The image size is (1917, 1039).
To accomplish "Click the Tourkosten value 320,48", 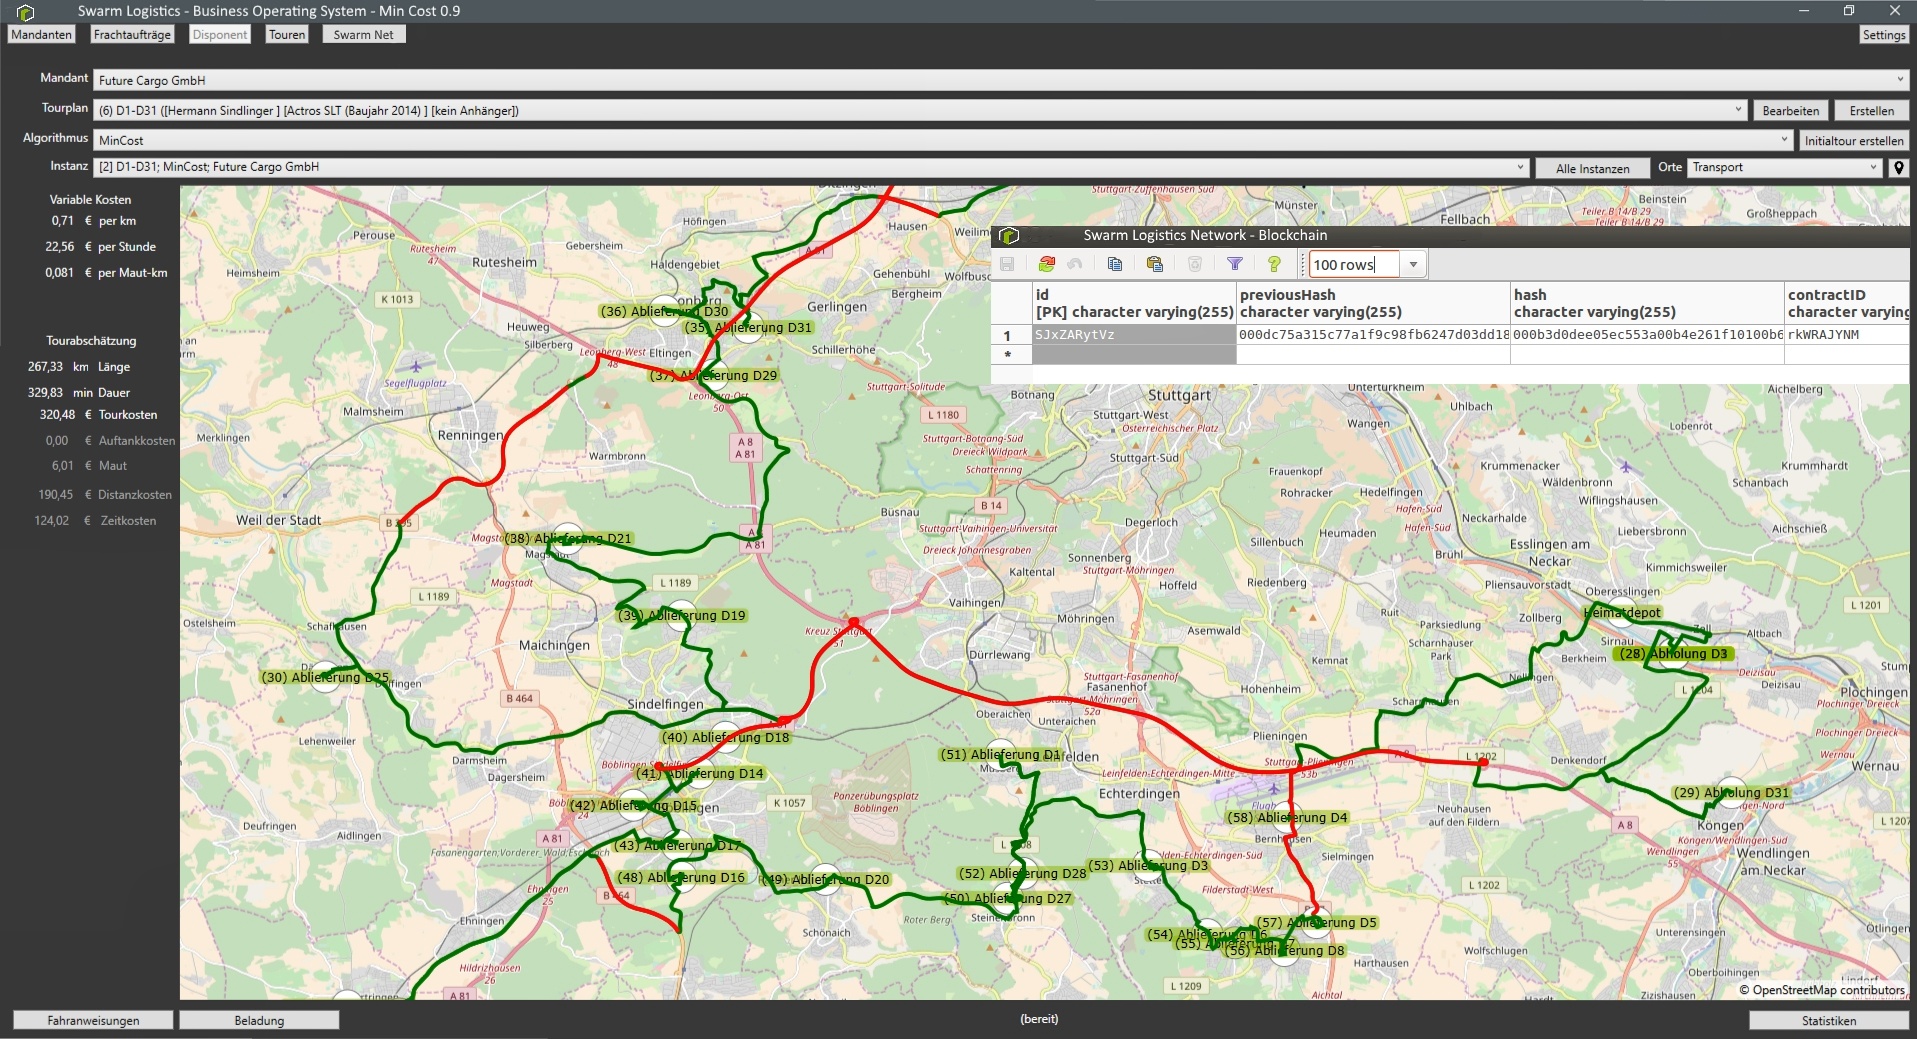I will click(x=57, y=415).
